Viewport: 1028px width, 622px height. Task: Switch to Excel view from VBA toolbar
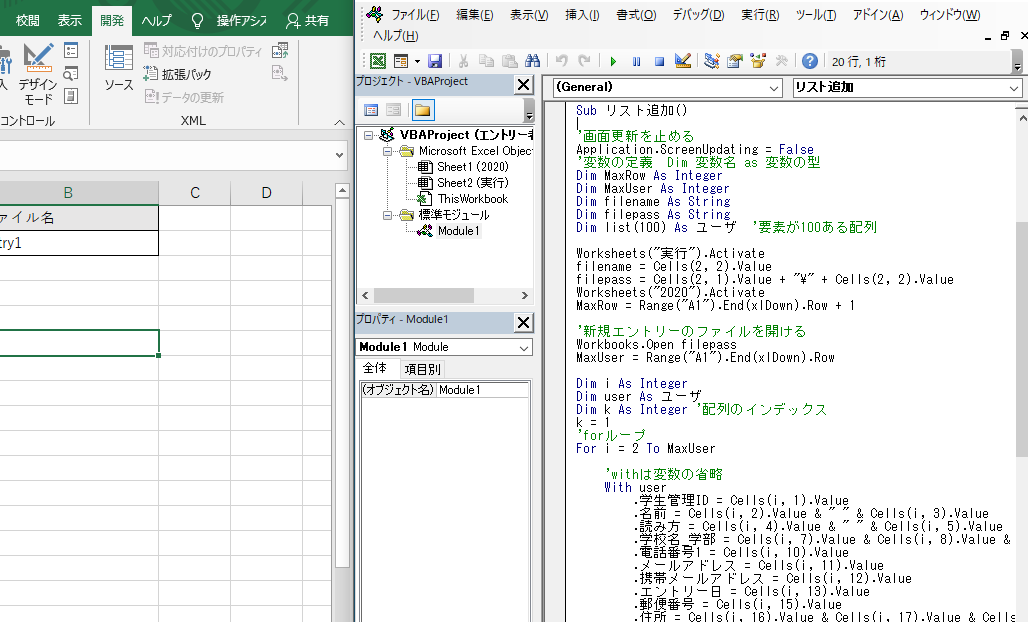378,61
